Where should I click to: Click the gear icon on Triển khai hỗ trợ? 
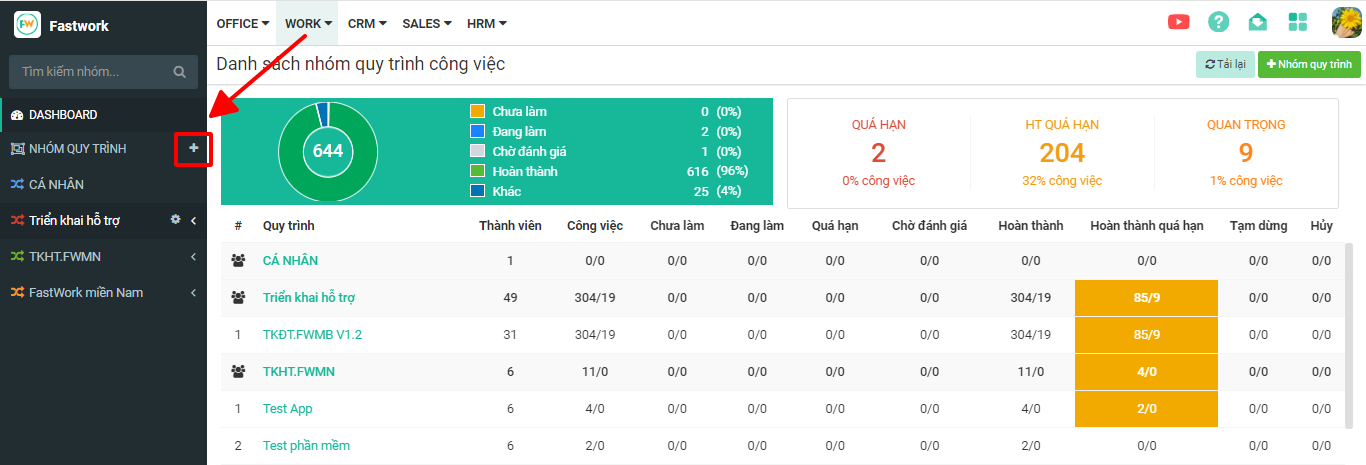[175, 220]
